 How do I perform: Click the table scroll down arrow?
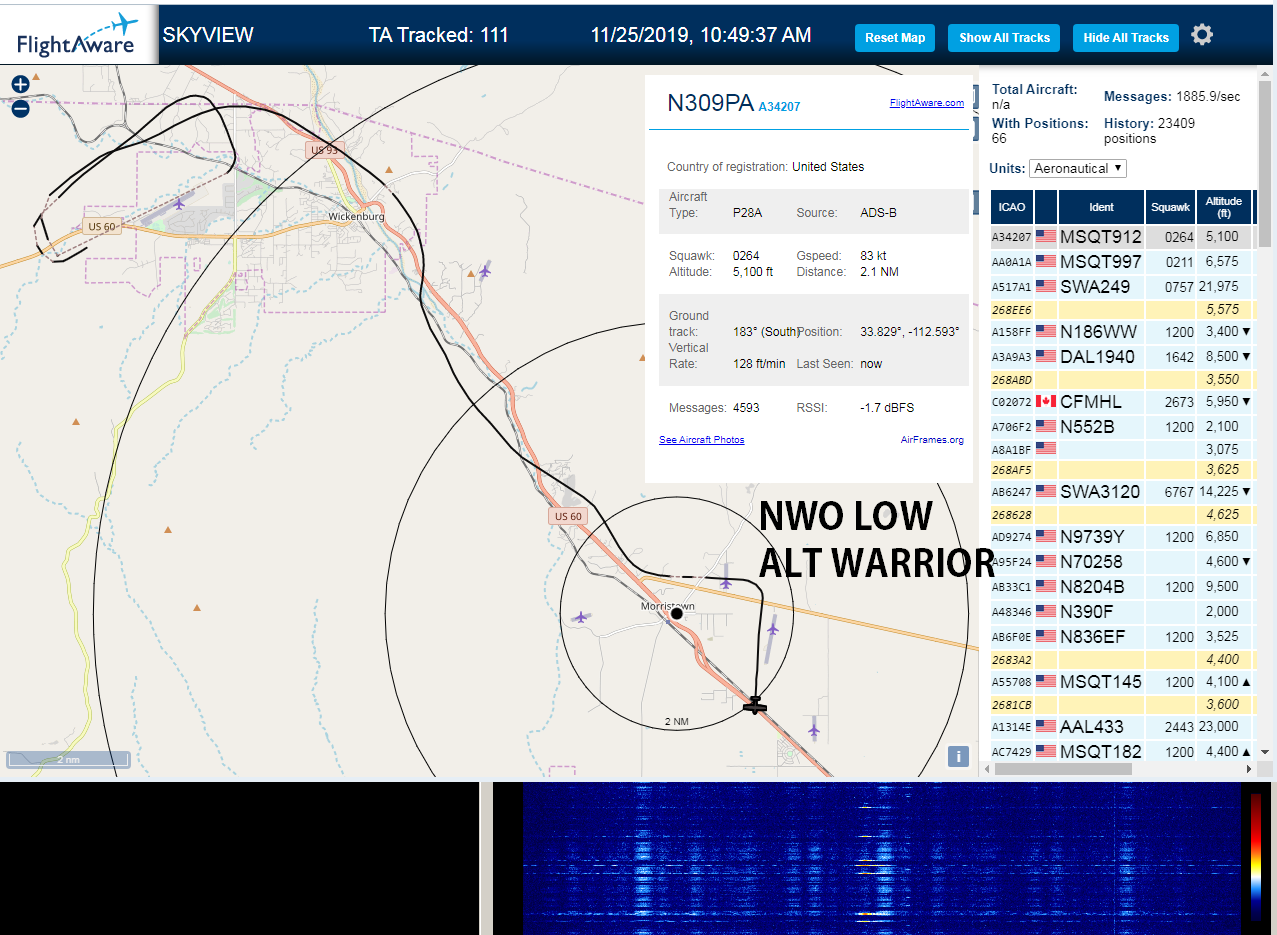coord(1264,752)
